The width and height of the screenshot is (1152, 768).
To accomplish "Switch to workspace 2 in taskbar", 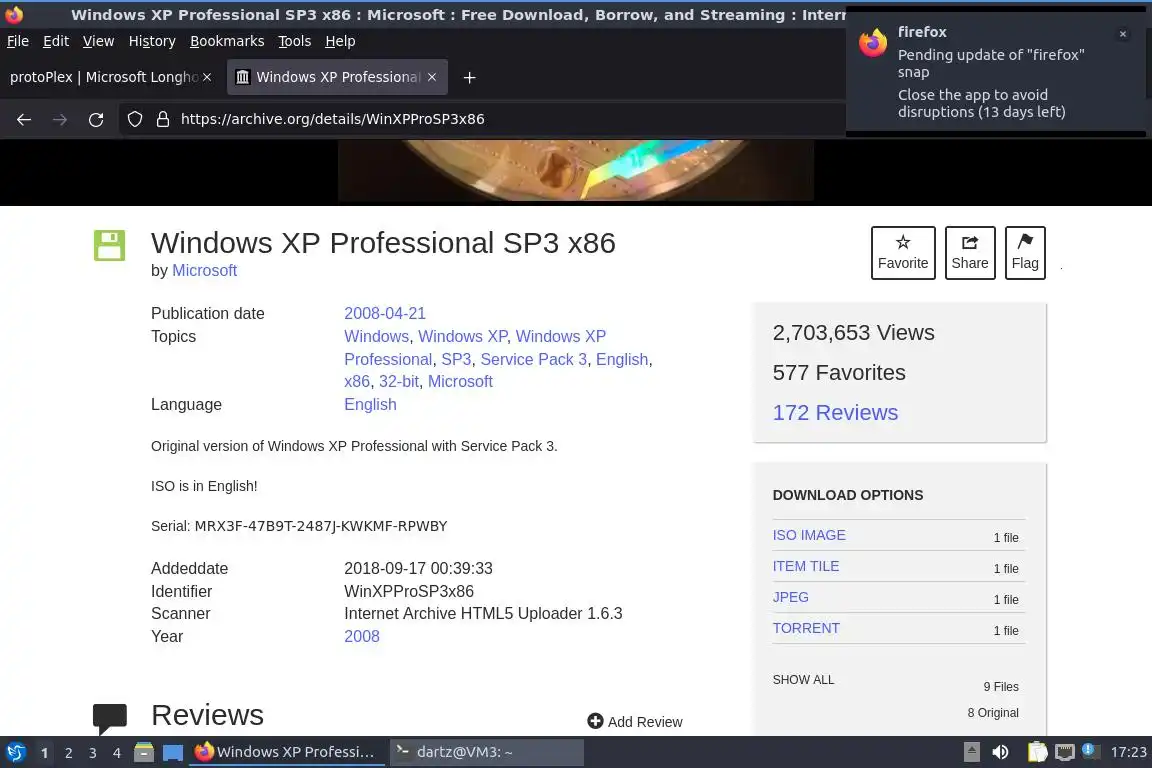I will (68, 753).
